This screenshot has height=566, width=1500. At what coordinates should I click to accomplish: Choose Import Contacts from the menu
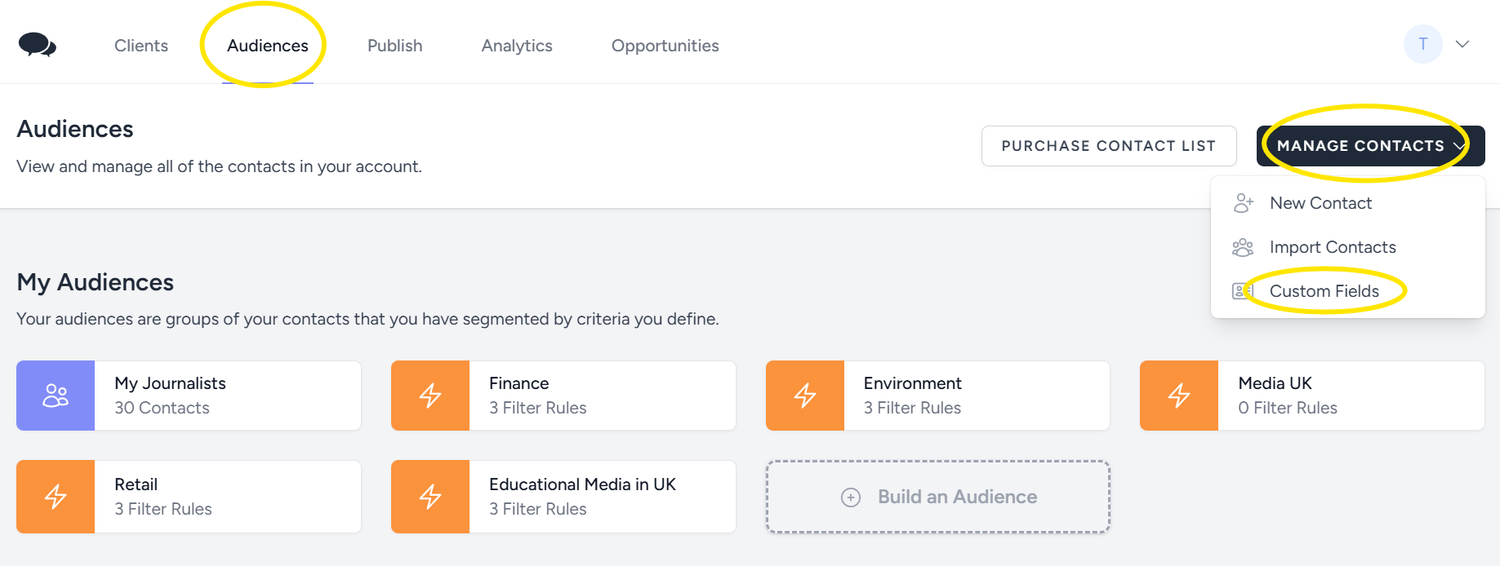click(1332, 247)
